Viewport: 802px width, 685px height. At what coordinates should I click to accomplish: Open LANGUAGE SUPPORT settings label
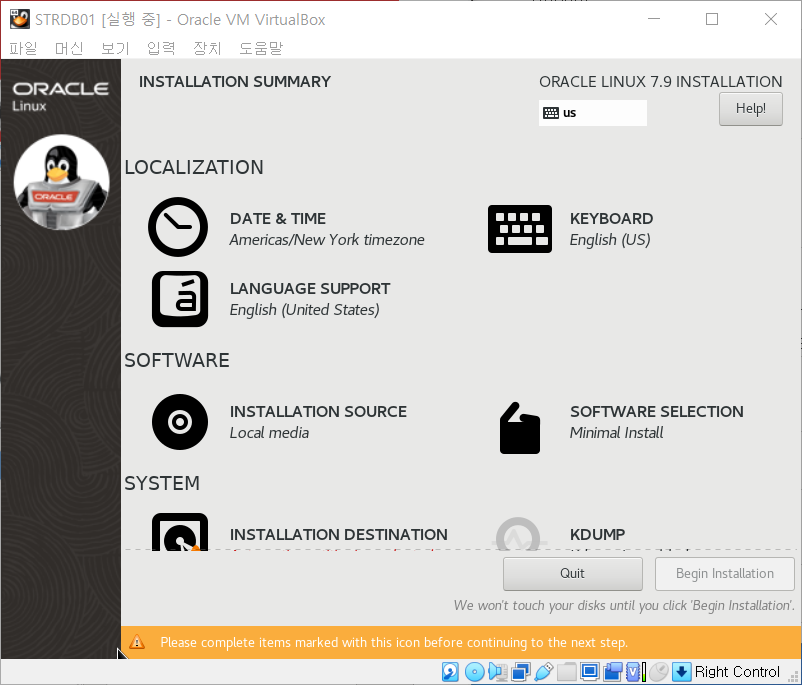(x=310, y=289)
